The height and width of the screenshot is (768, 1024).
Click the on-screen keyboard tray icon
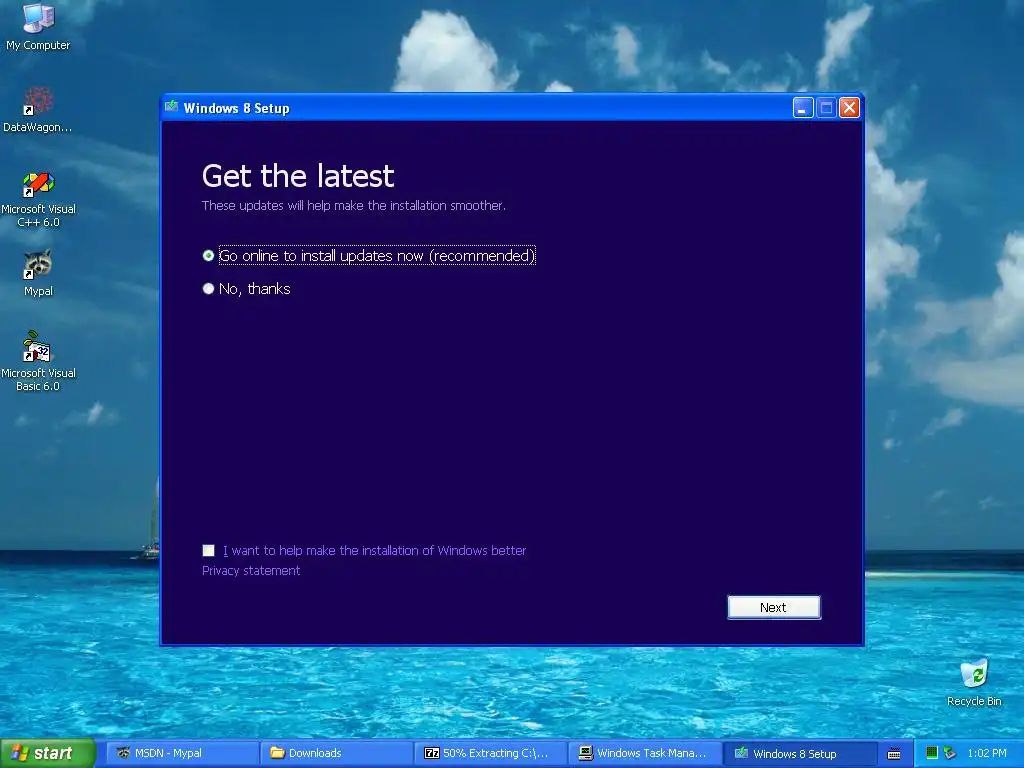(894, 754)
